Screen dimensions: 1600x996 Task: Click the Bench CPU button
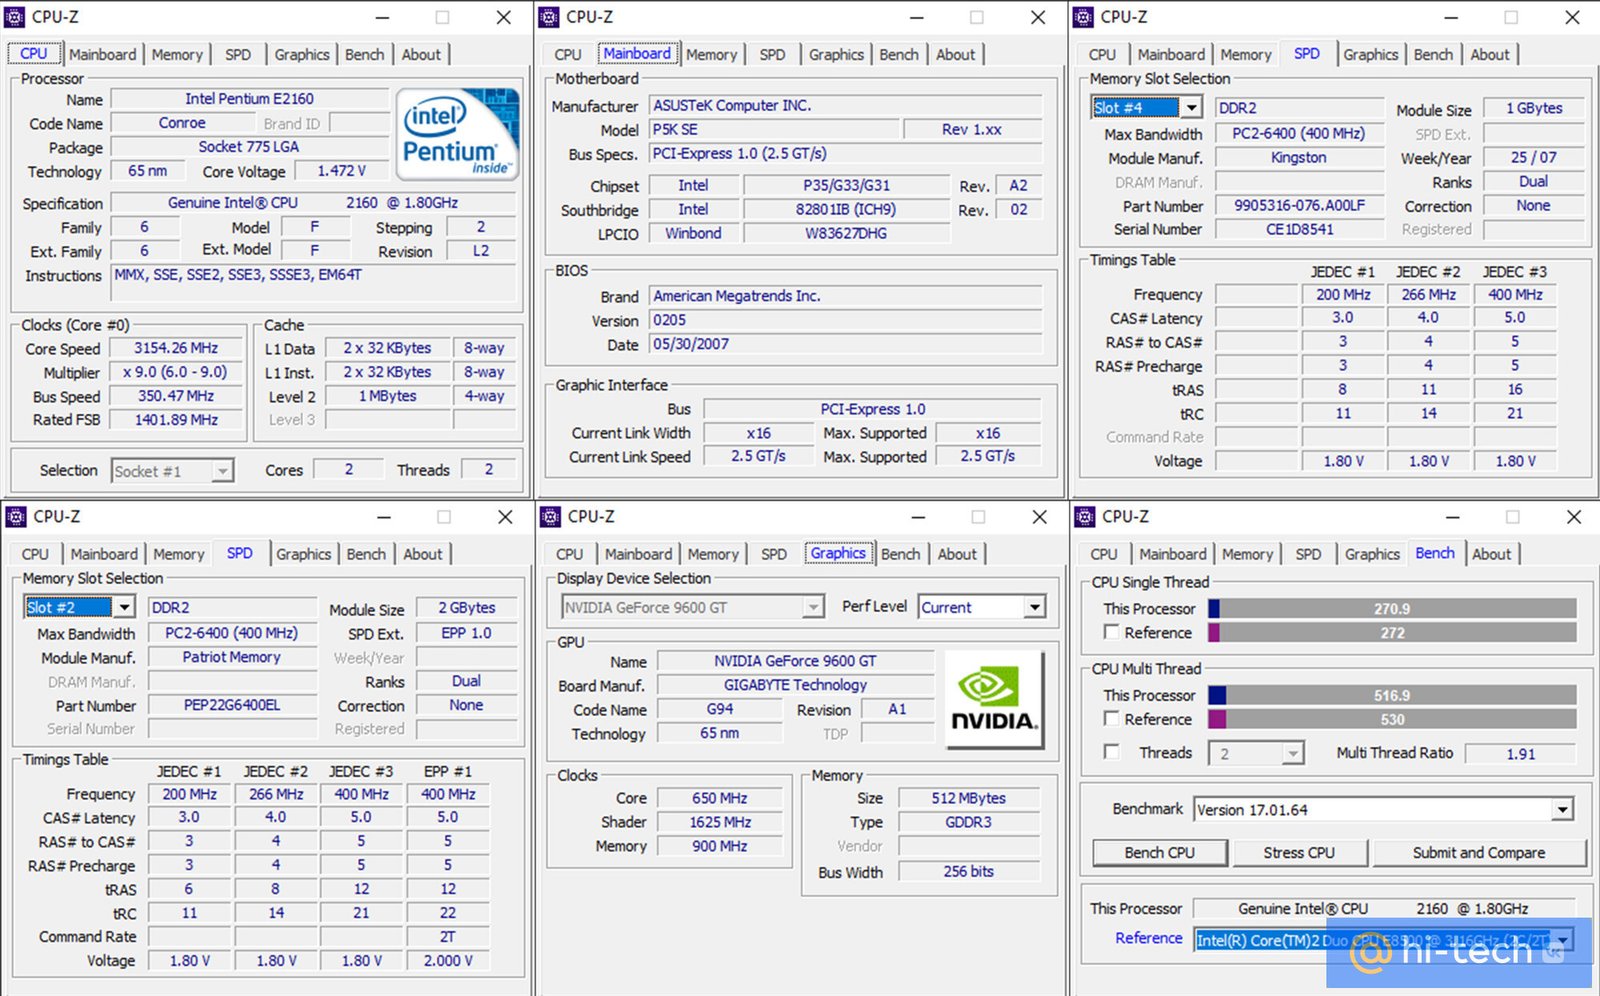pyautogui.click(x=1160, y=852)
